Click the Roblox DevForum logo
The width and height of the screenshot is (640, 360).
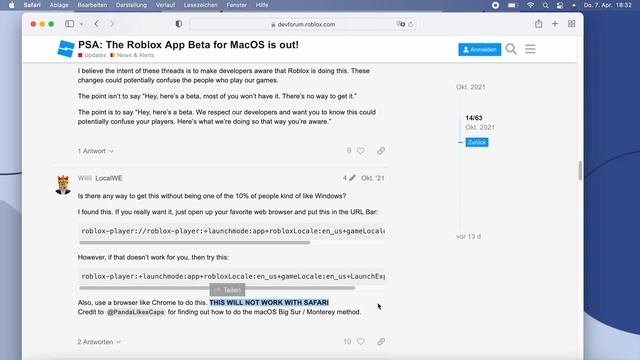pos(66,49)
